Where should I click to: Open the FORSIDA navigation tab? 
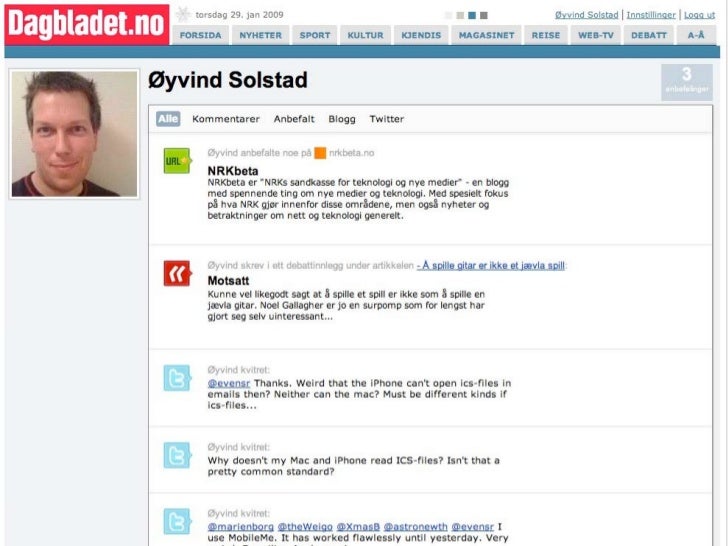pos(201,35)
